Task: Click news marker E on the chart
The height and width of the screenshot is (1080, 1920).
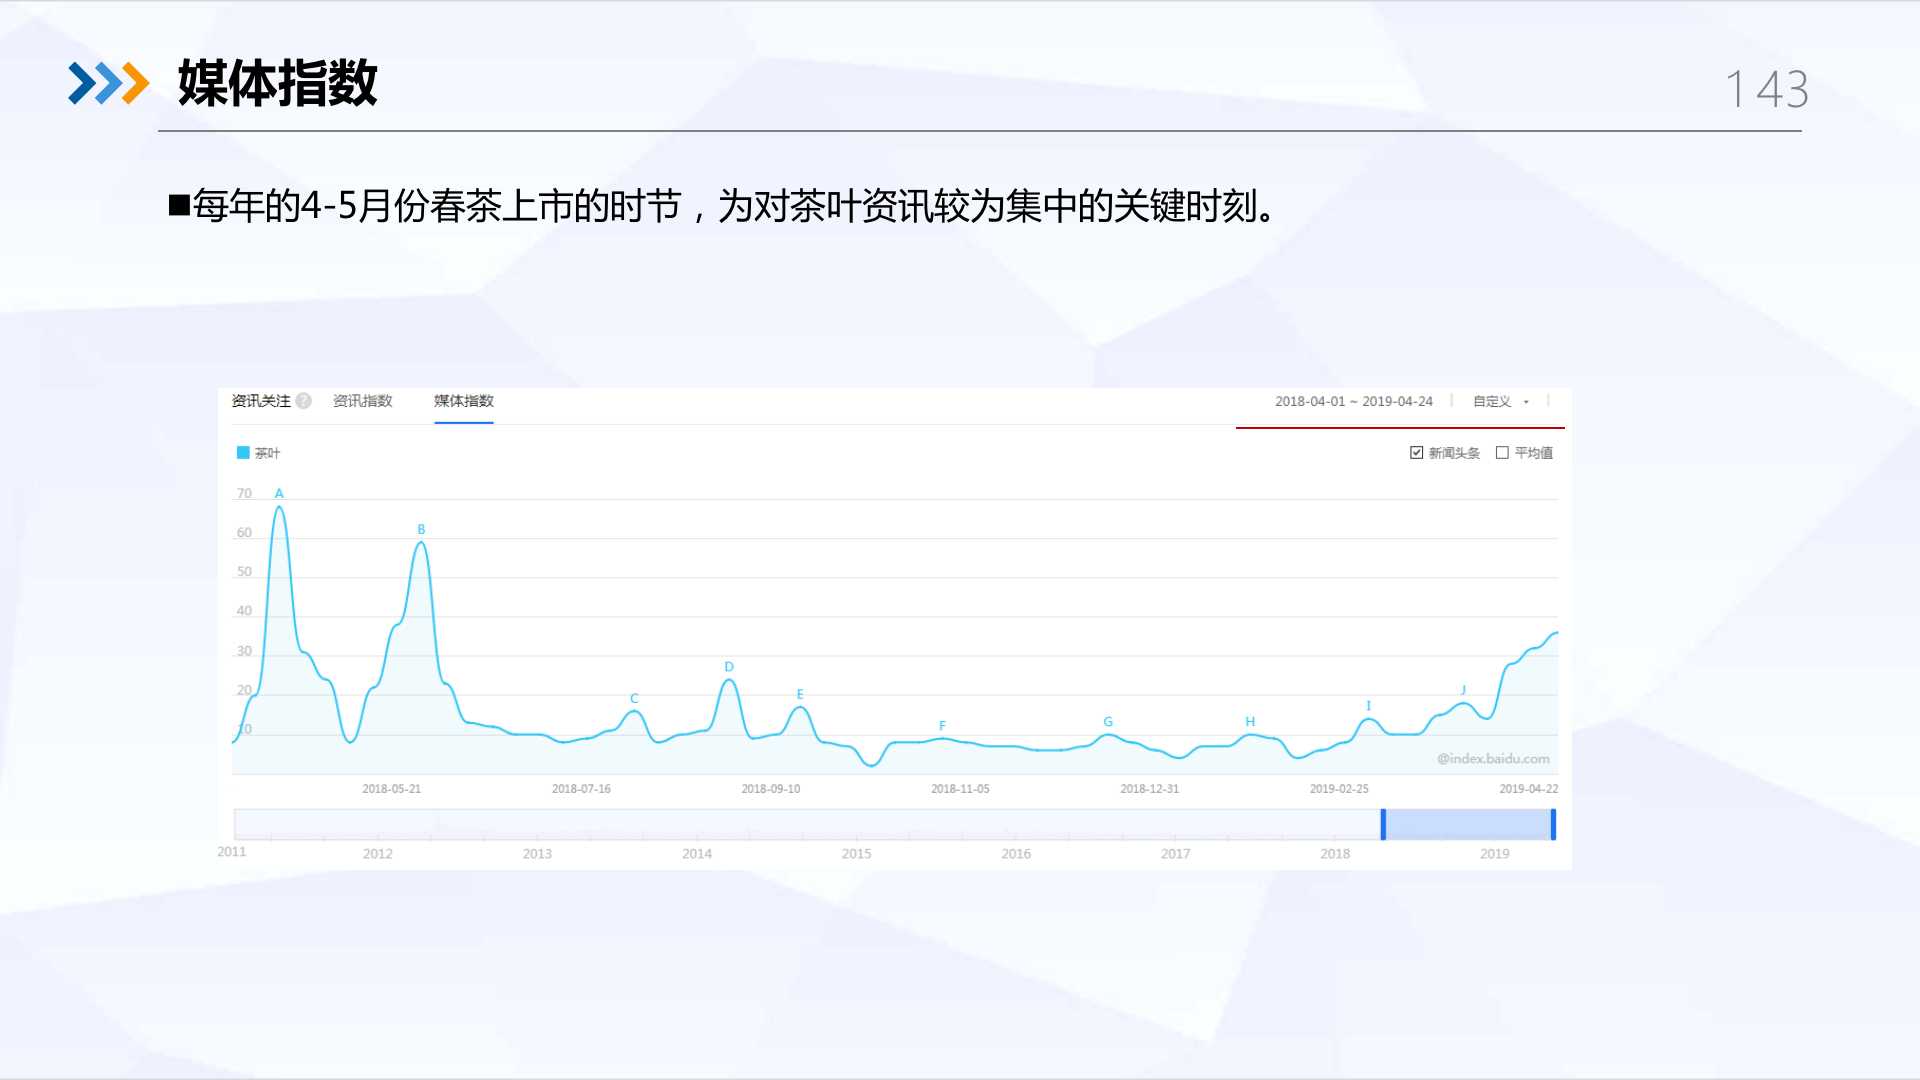Action: [800, 693]
